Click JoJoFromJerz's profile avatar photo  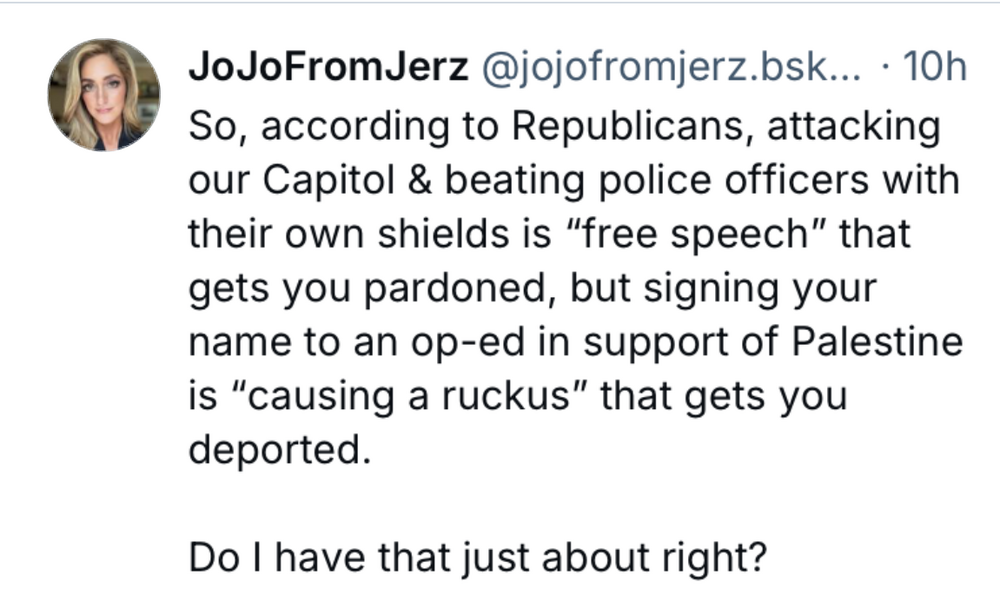[104, 95]
